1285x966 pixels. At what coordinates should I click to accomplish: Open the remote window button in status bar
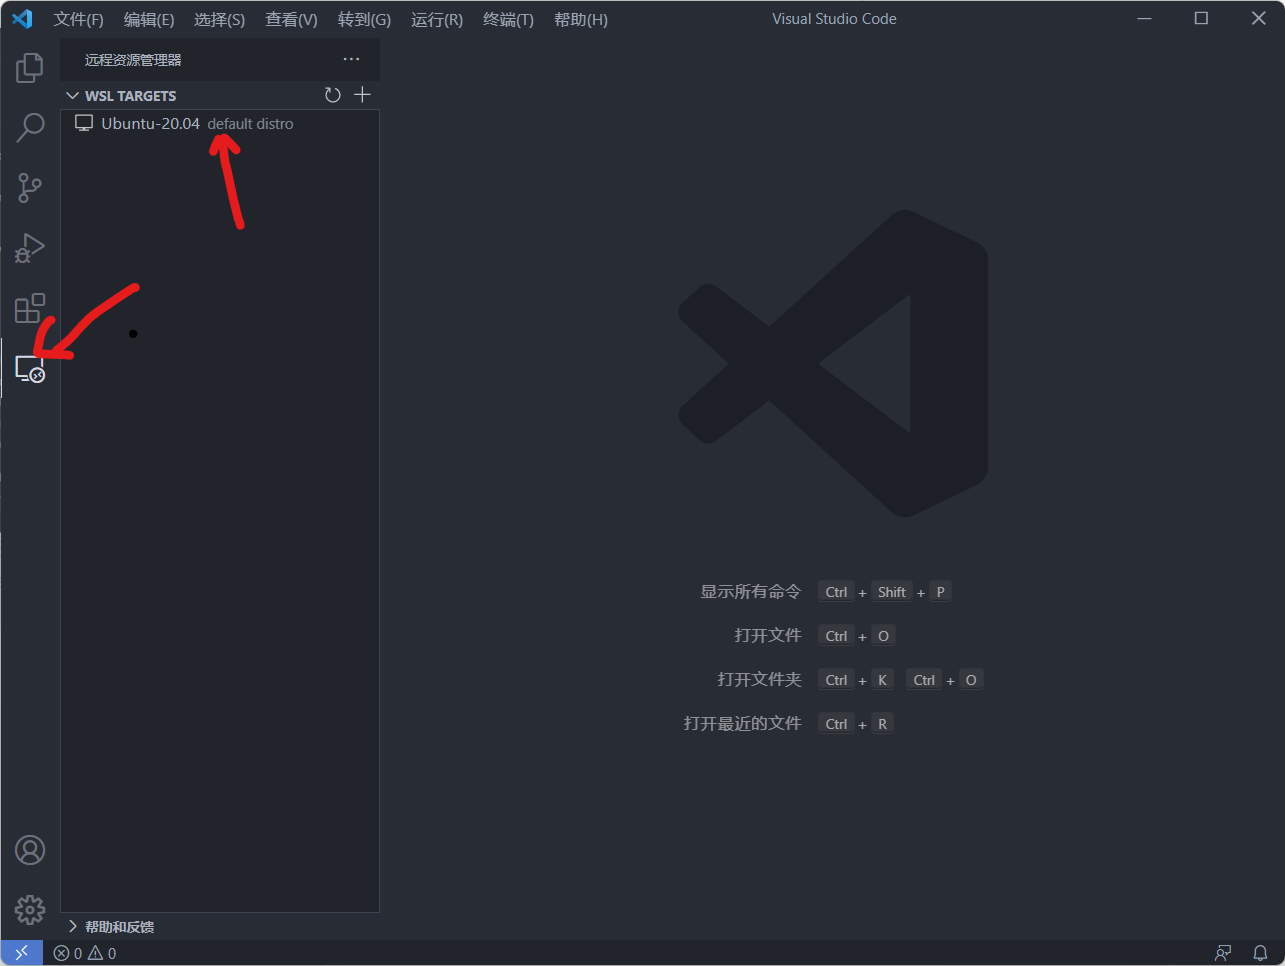pos(22,953)
